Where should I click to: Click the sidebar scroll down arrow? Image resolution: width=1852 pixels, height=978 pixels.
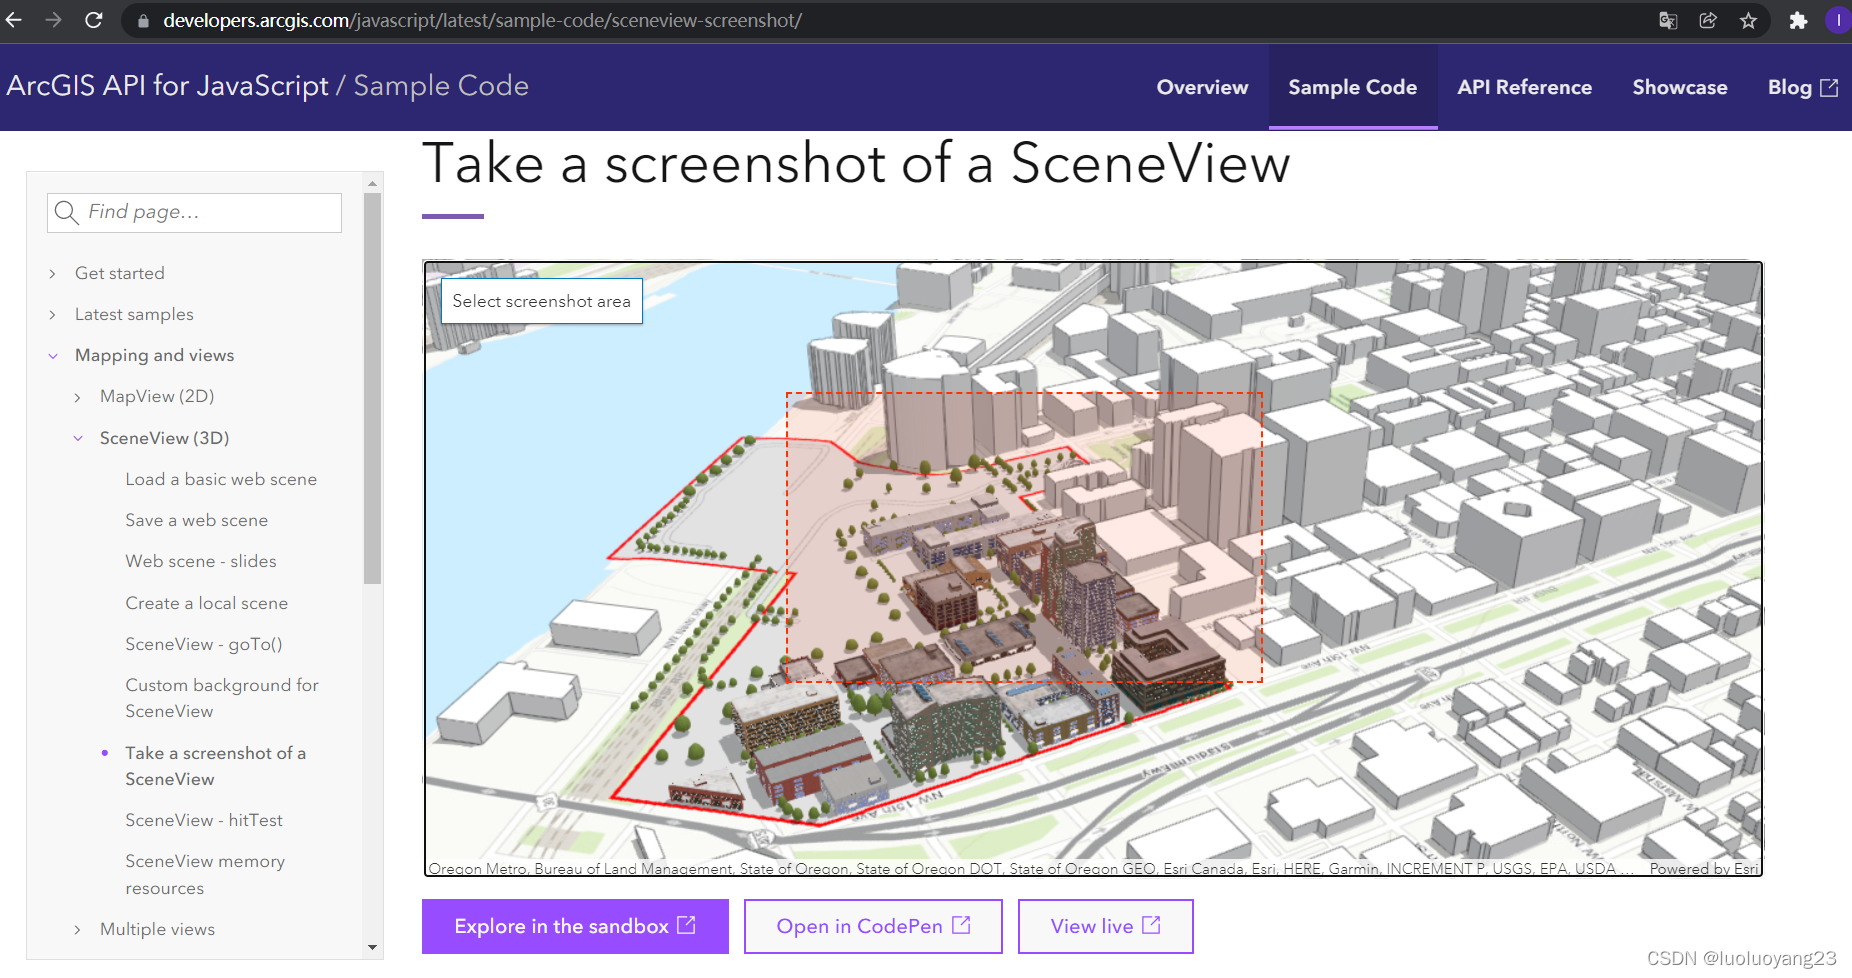pos(373,947)
